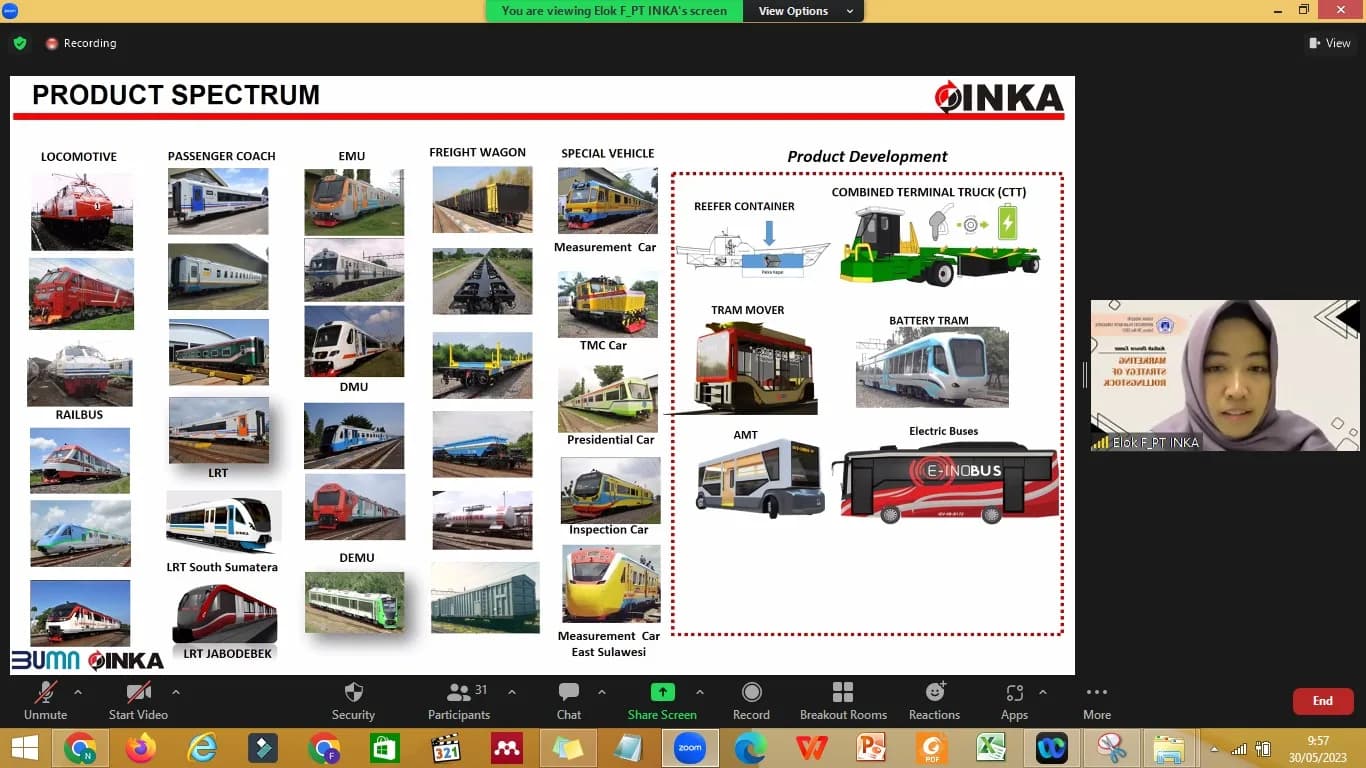
Task: Open Internet Explorer from the taskbar
Action: point(203,748)
